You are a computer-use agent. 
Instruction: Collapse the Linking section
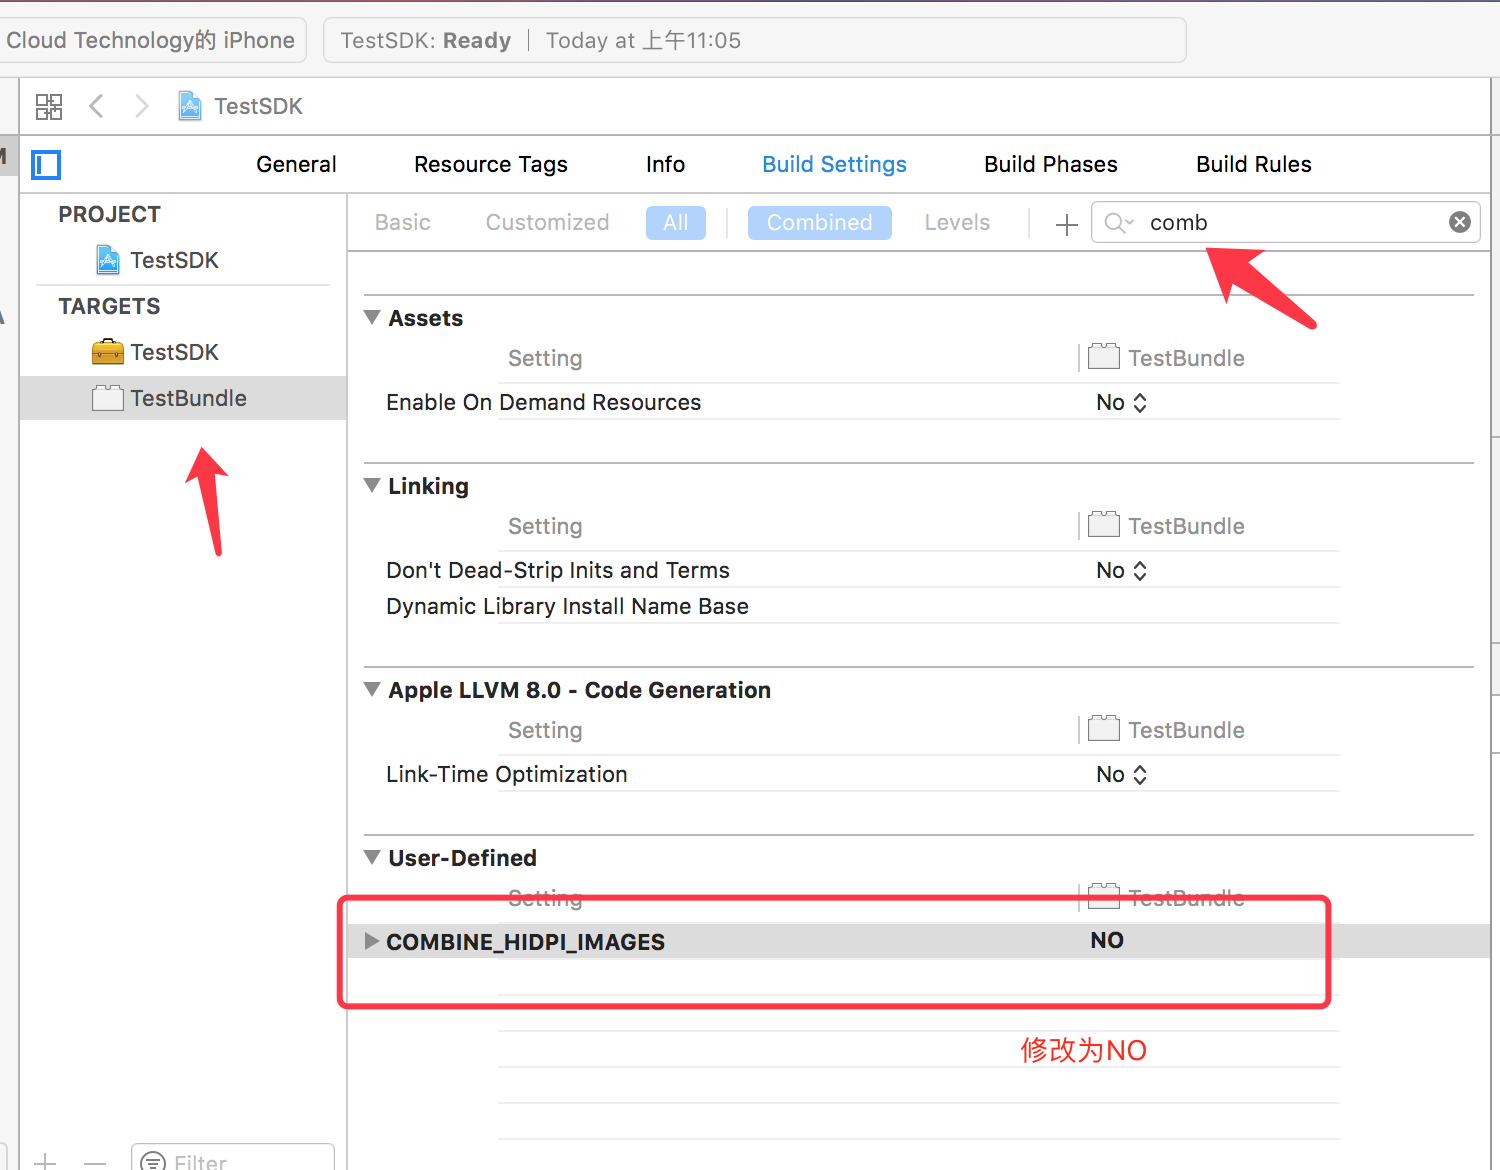click(372, 485)
